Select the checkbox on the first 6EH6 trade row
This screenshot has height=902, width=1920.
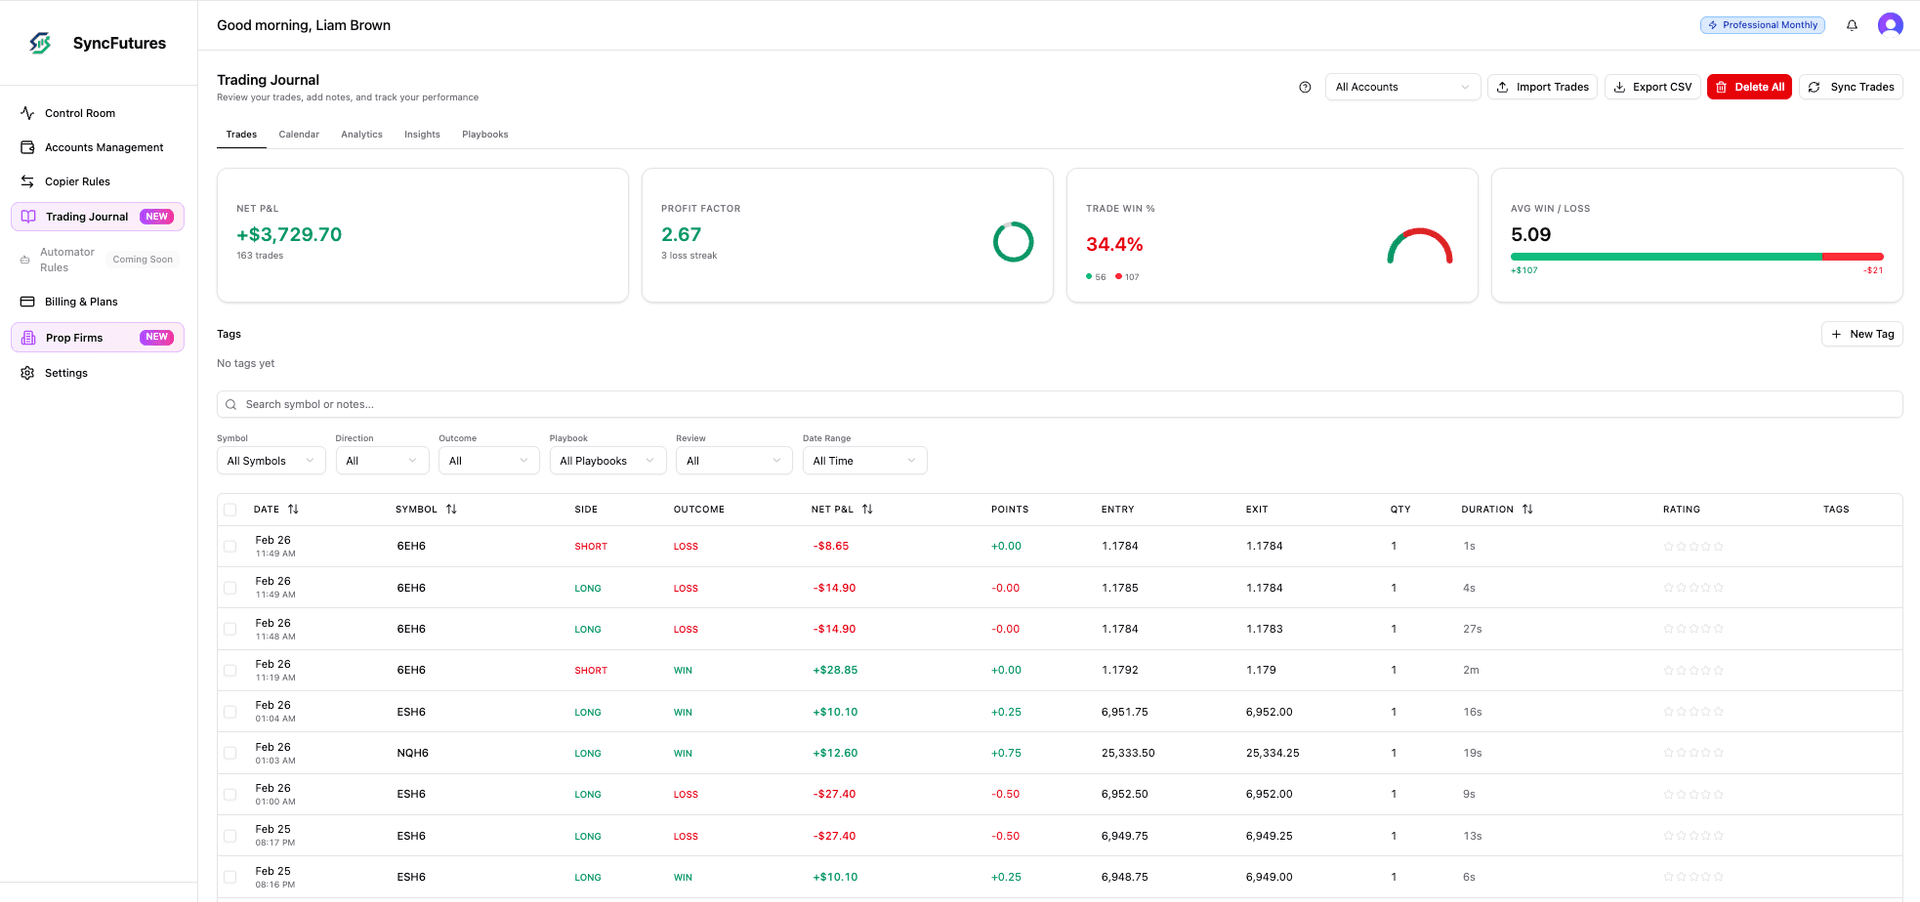coord(230,546)
